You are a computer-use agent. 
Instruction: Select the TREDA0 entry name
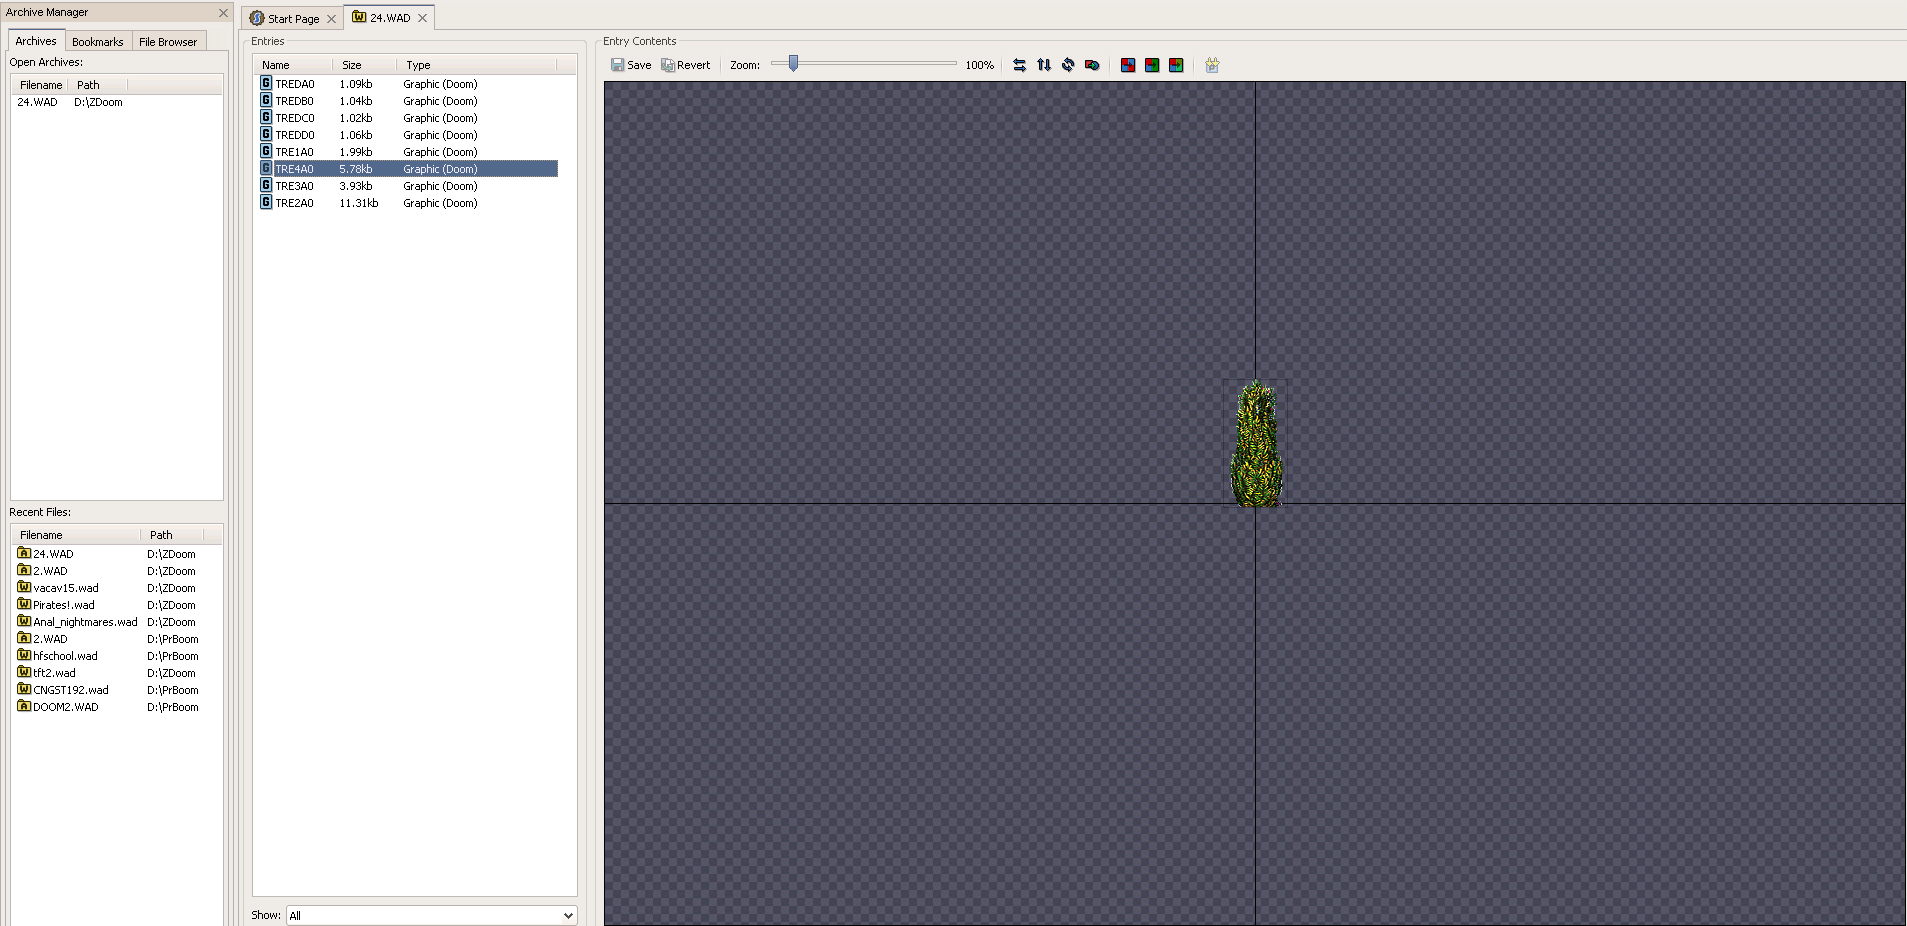coord(294,84)
